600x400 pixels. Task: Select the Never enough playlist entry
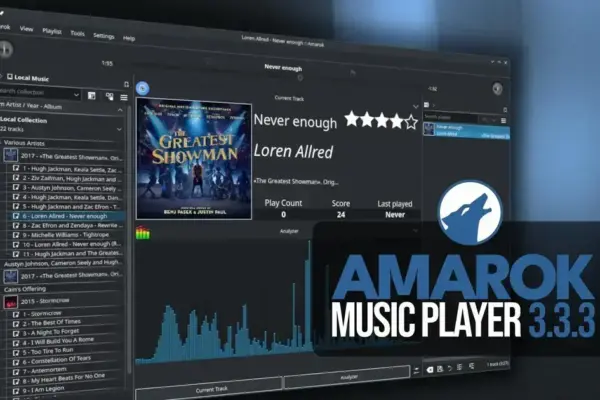(x=466, y=131)
